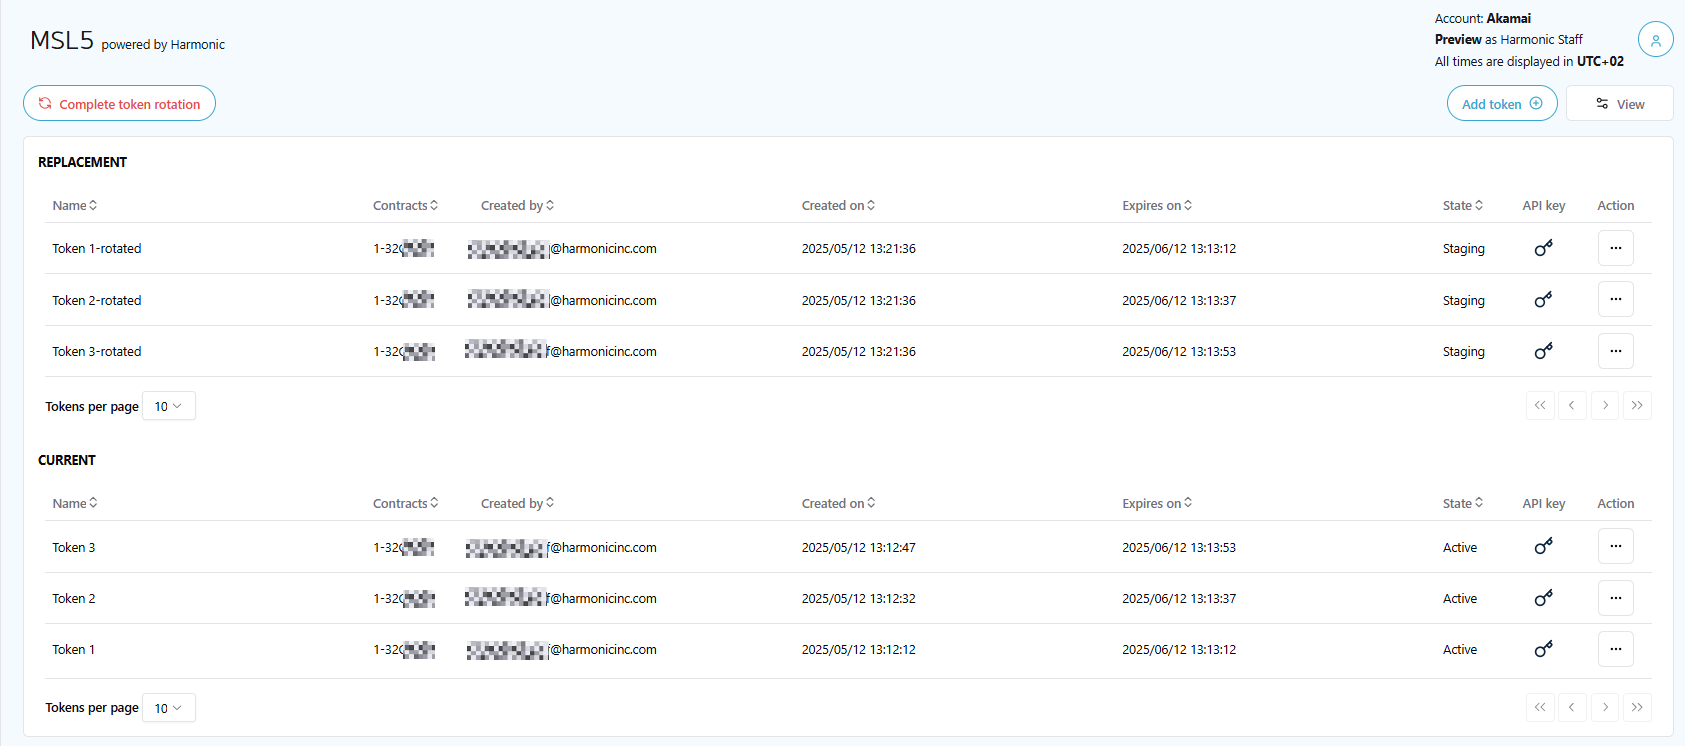Open the View options menu

point(1619,104)
